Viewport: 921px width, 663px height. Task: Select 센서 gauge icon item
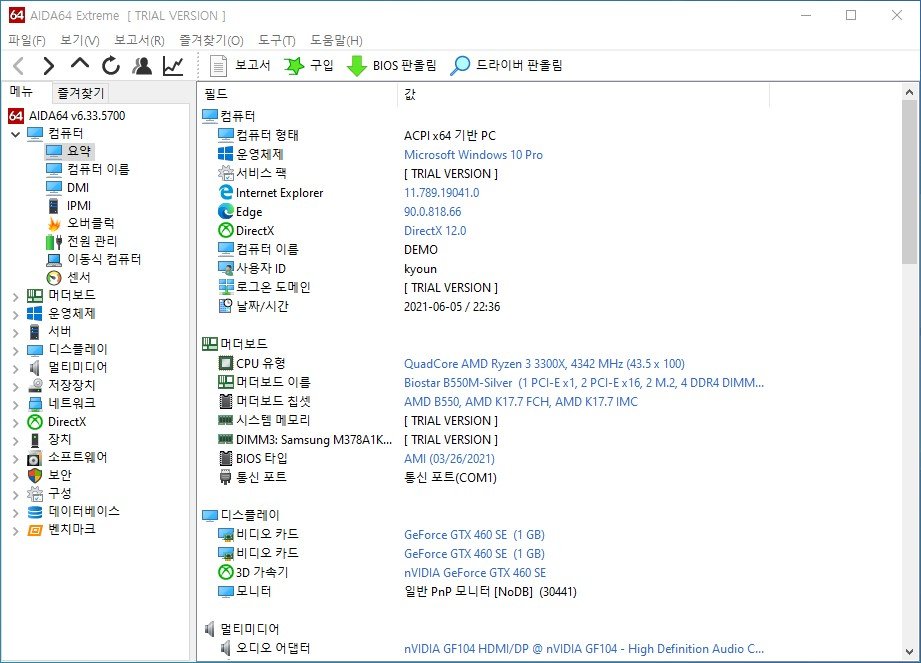tap(54, 277)
